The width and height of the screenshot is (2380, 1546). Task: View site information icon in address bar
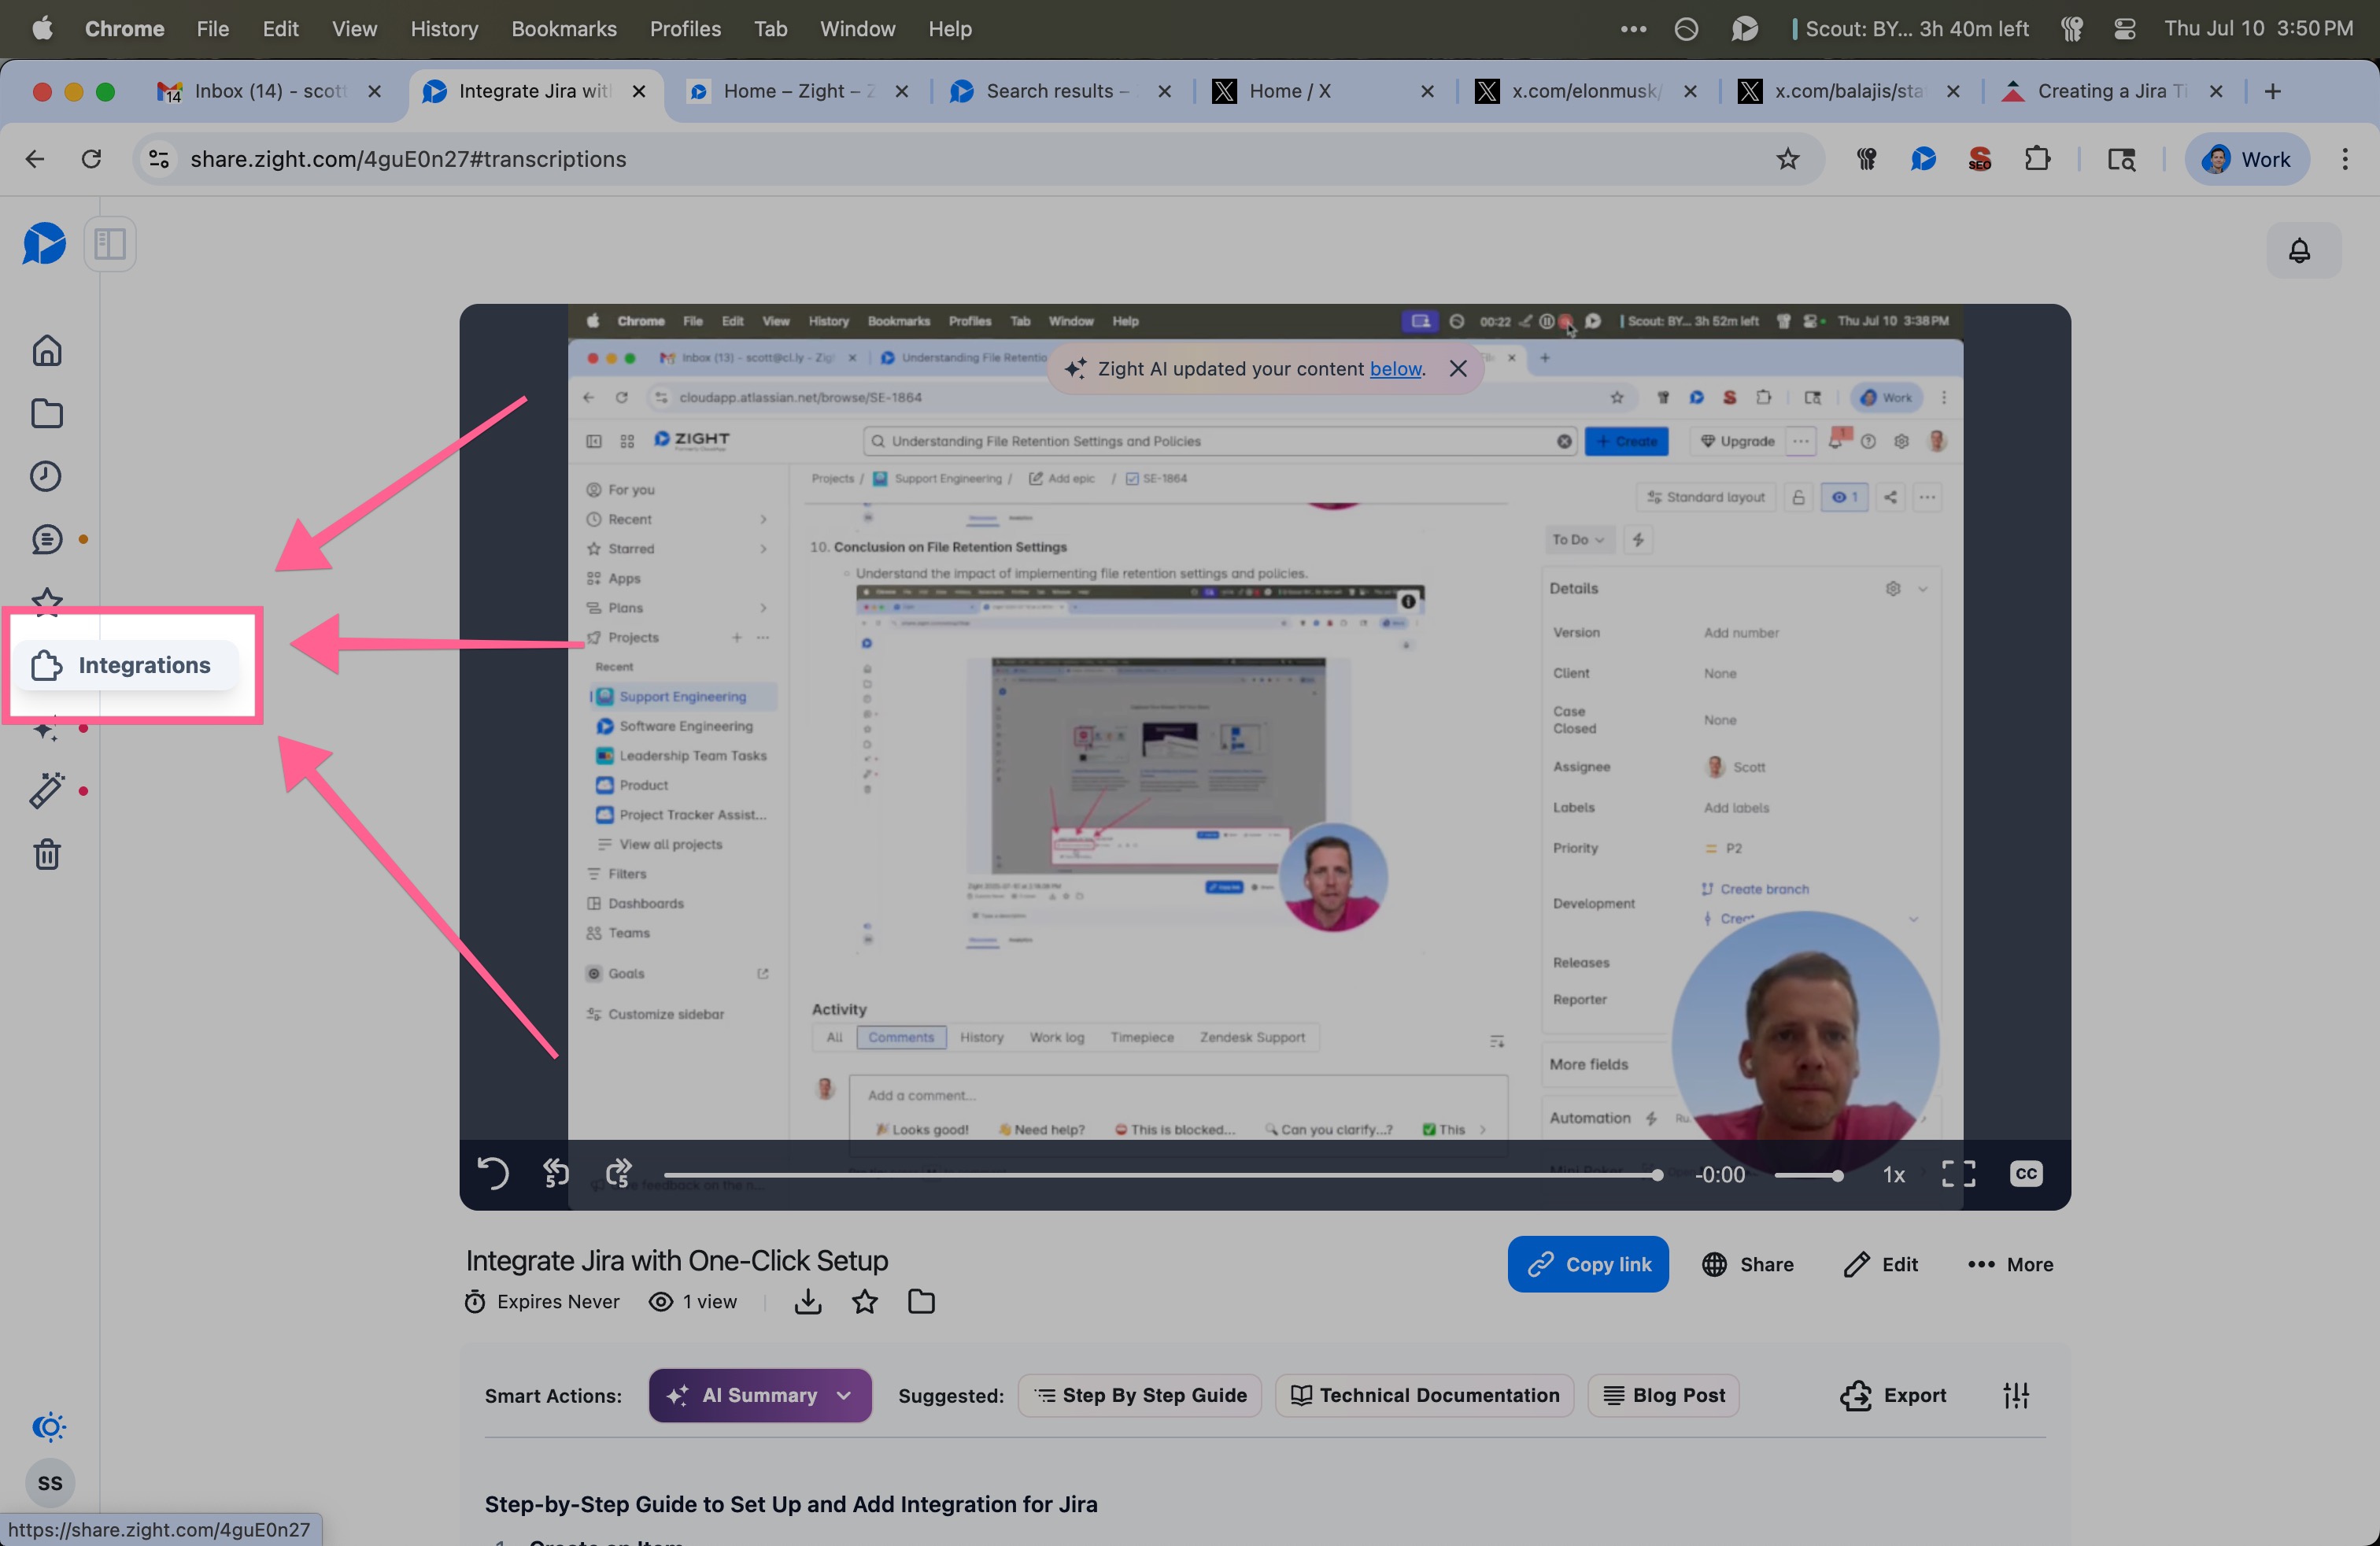[159, 159]
